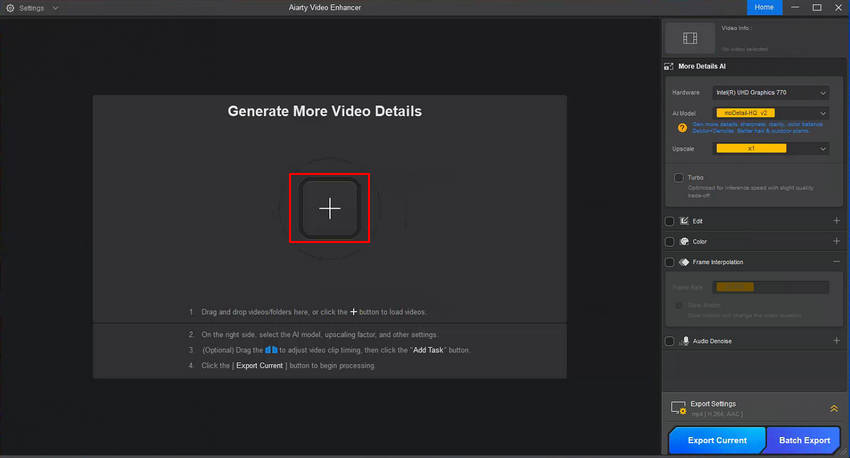Click the inline plus icon in instruction step 1
The image size is (850, 458).
pos(353,312)
